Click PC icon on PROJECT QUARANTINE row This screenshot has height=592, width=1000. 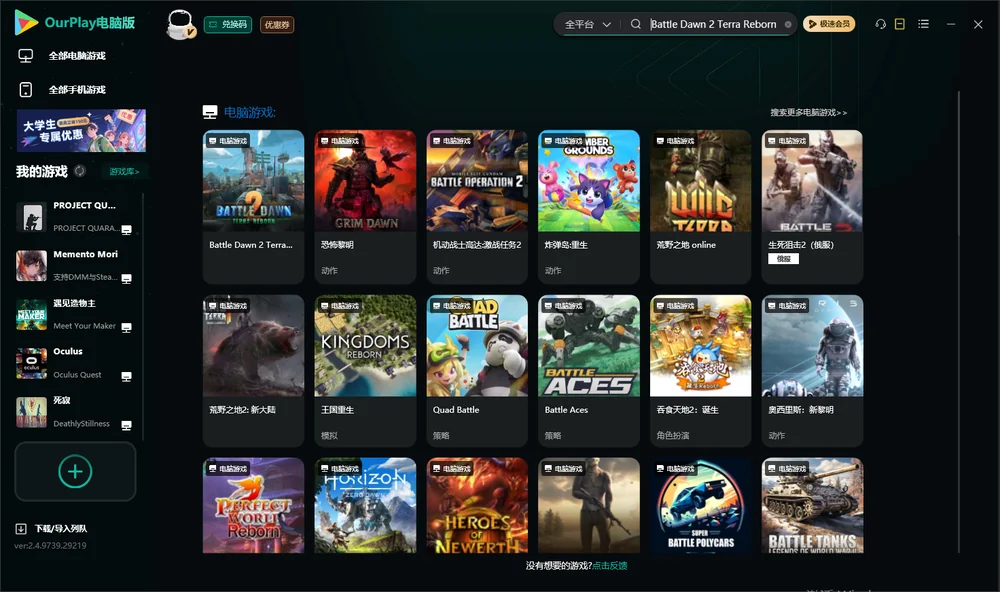(127, 230)
